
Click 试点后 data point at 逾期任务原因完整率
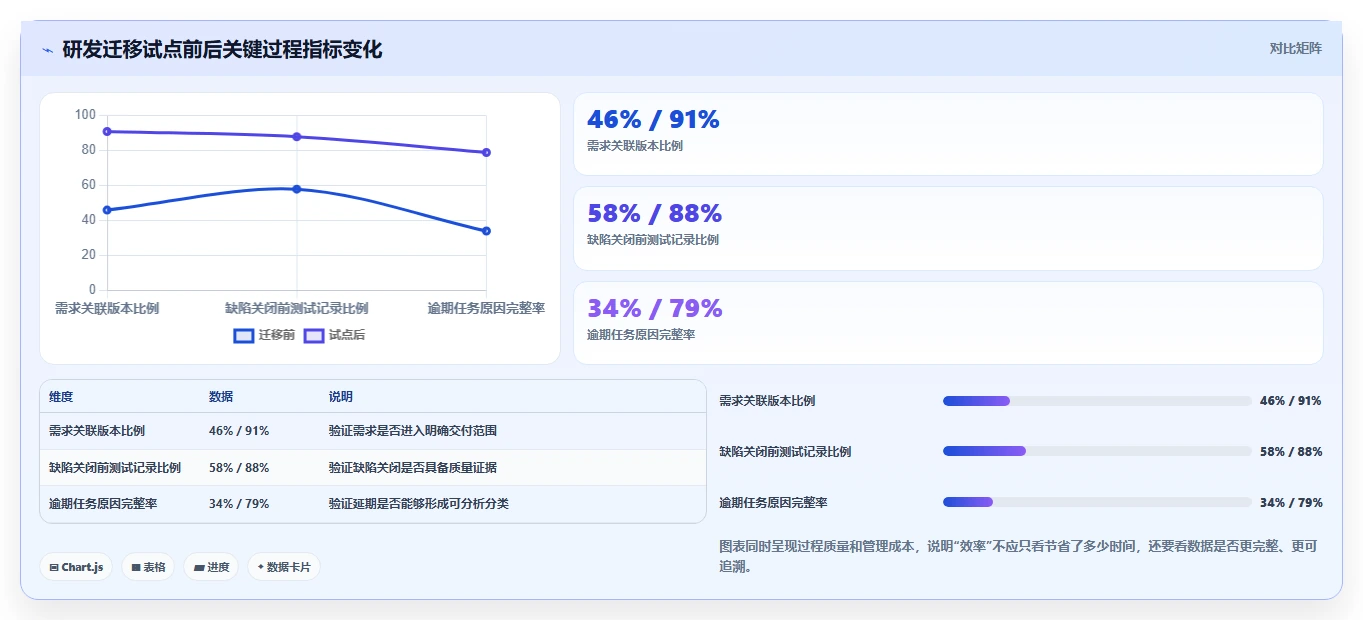pyautogui.click(x=486, y=152)
